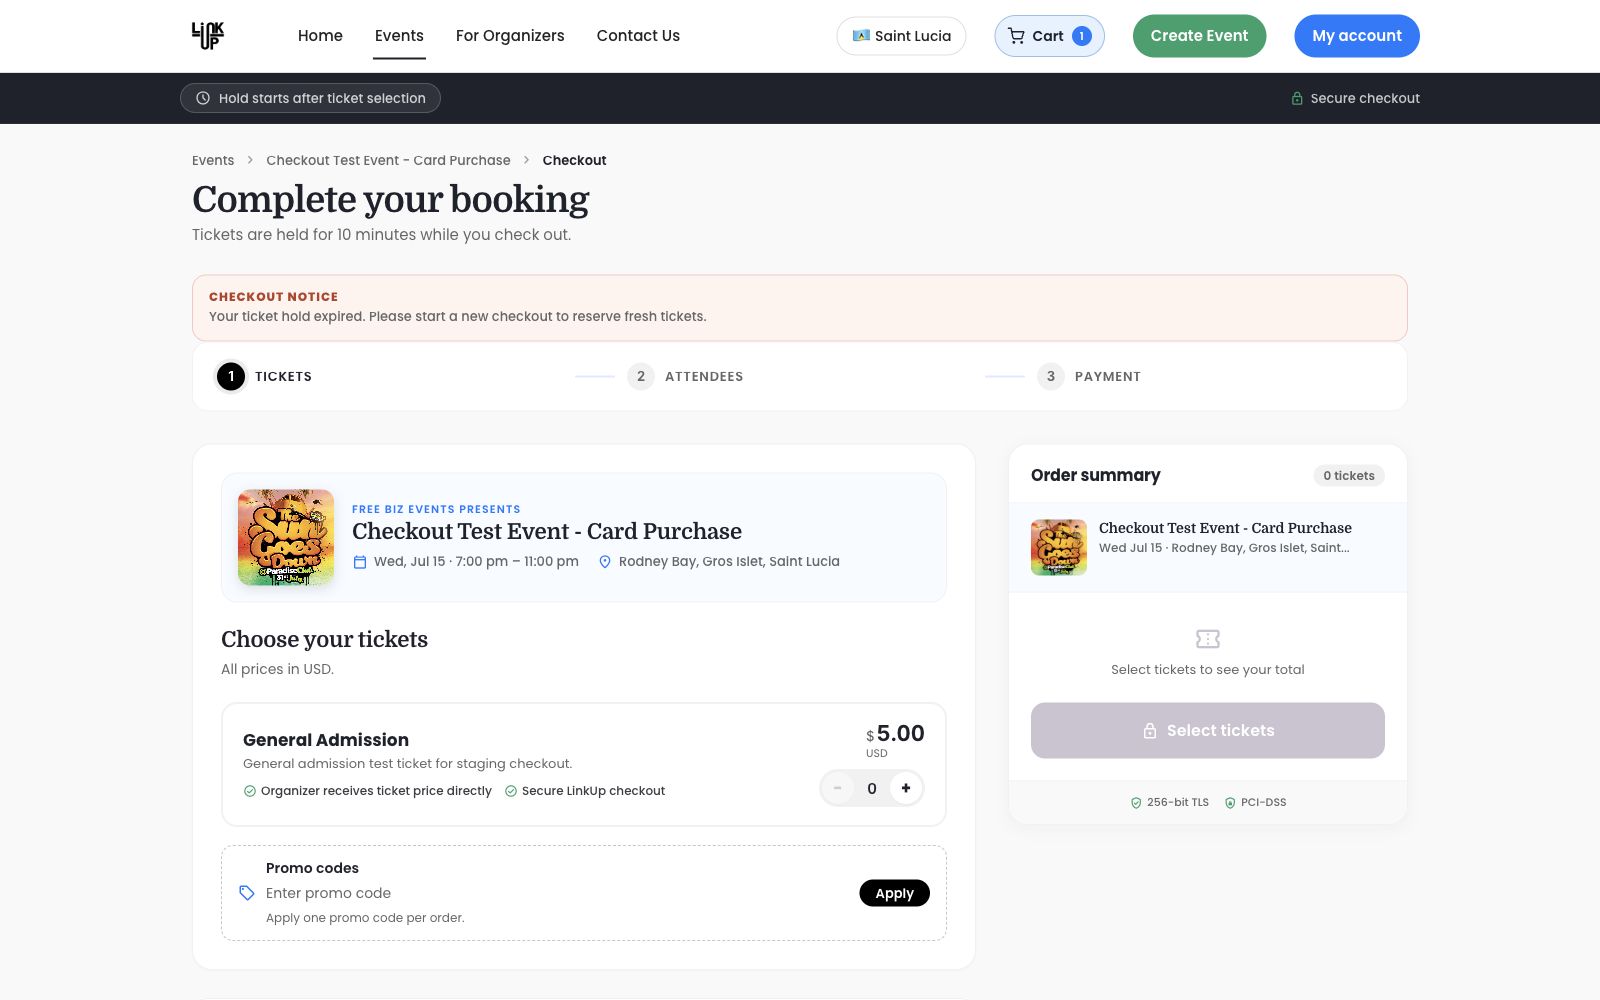Image resolution: width=1600 pixels, height=1000 pixels.
Task: Click the My account button
Action: coord(1357,36)
